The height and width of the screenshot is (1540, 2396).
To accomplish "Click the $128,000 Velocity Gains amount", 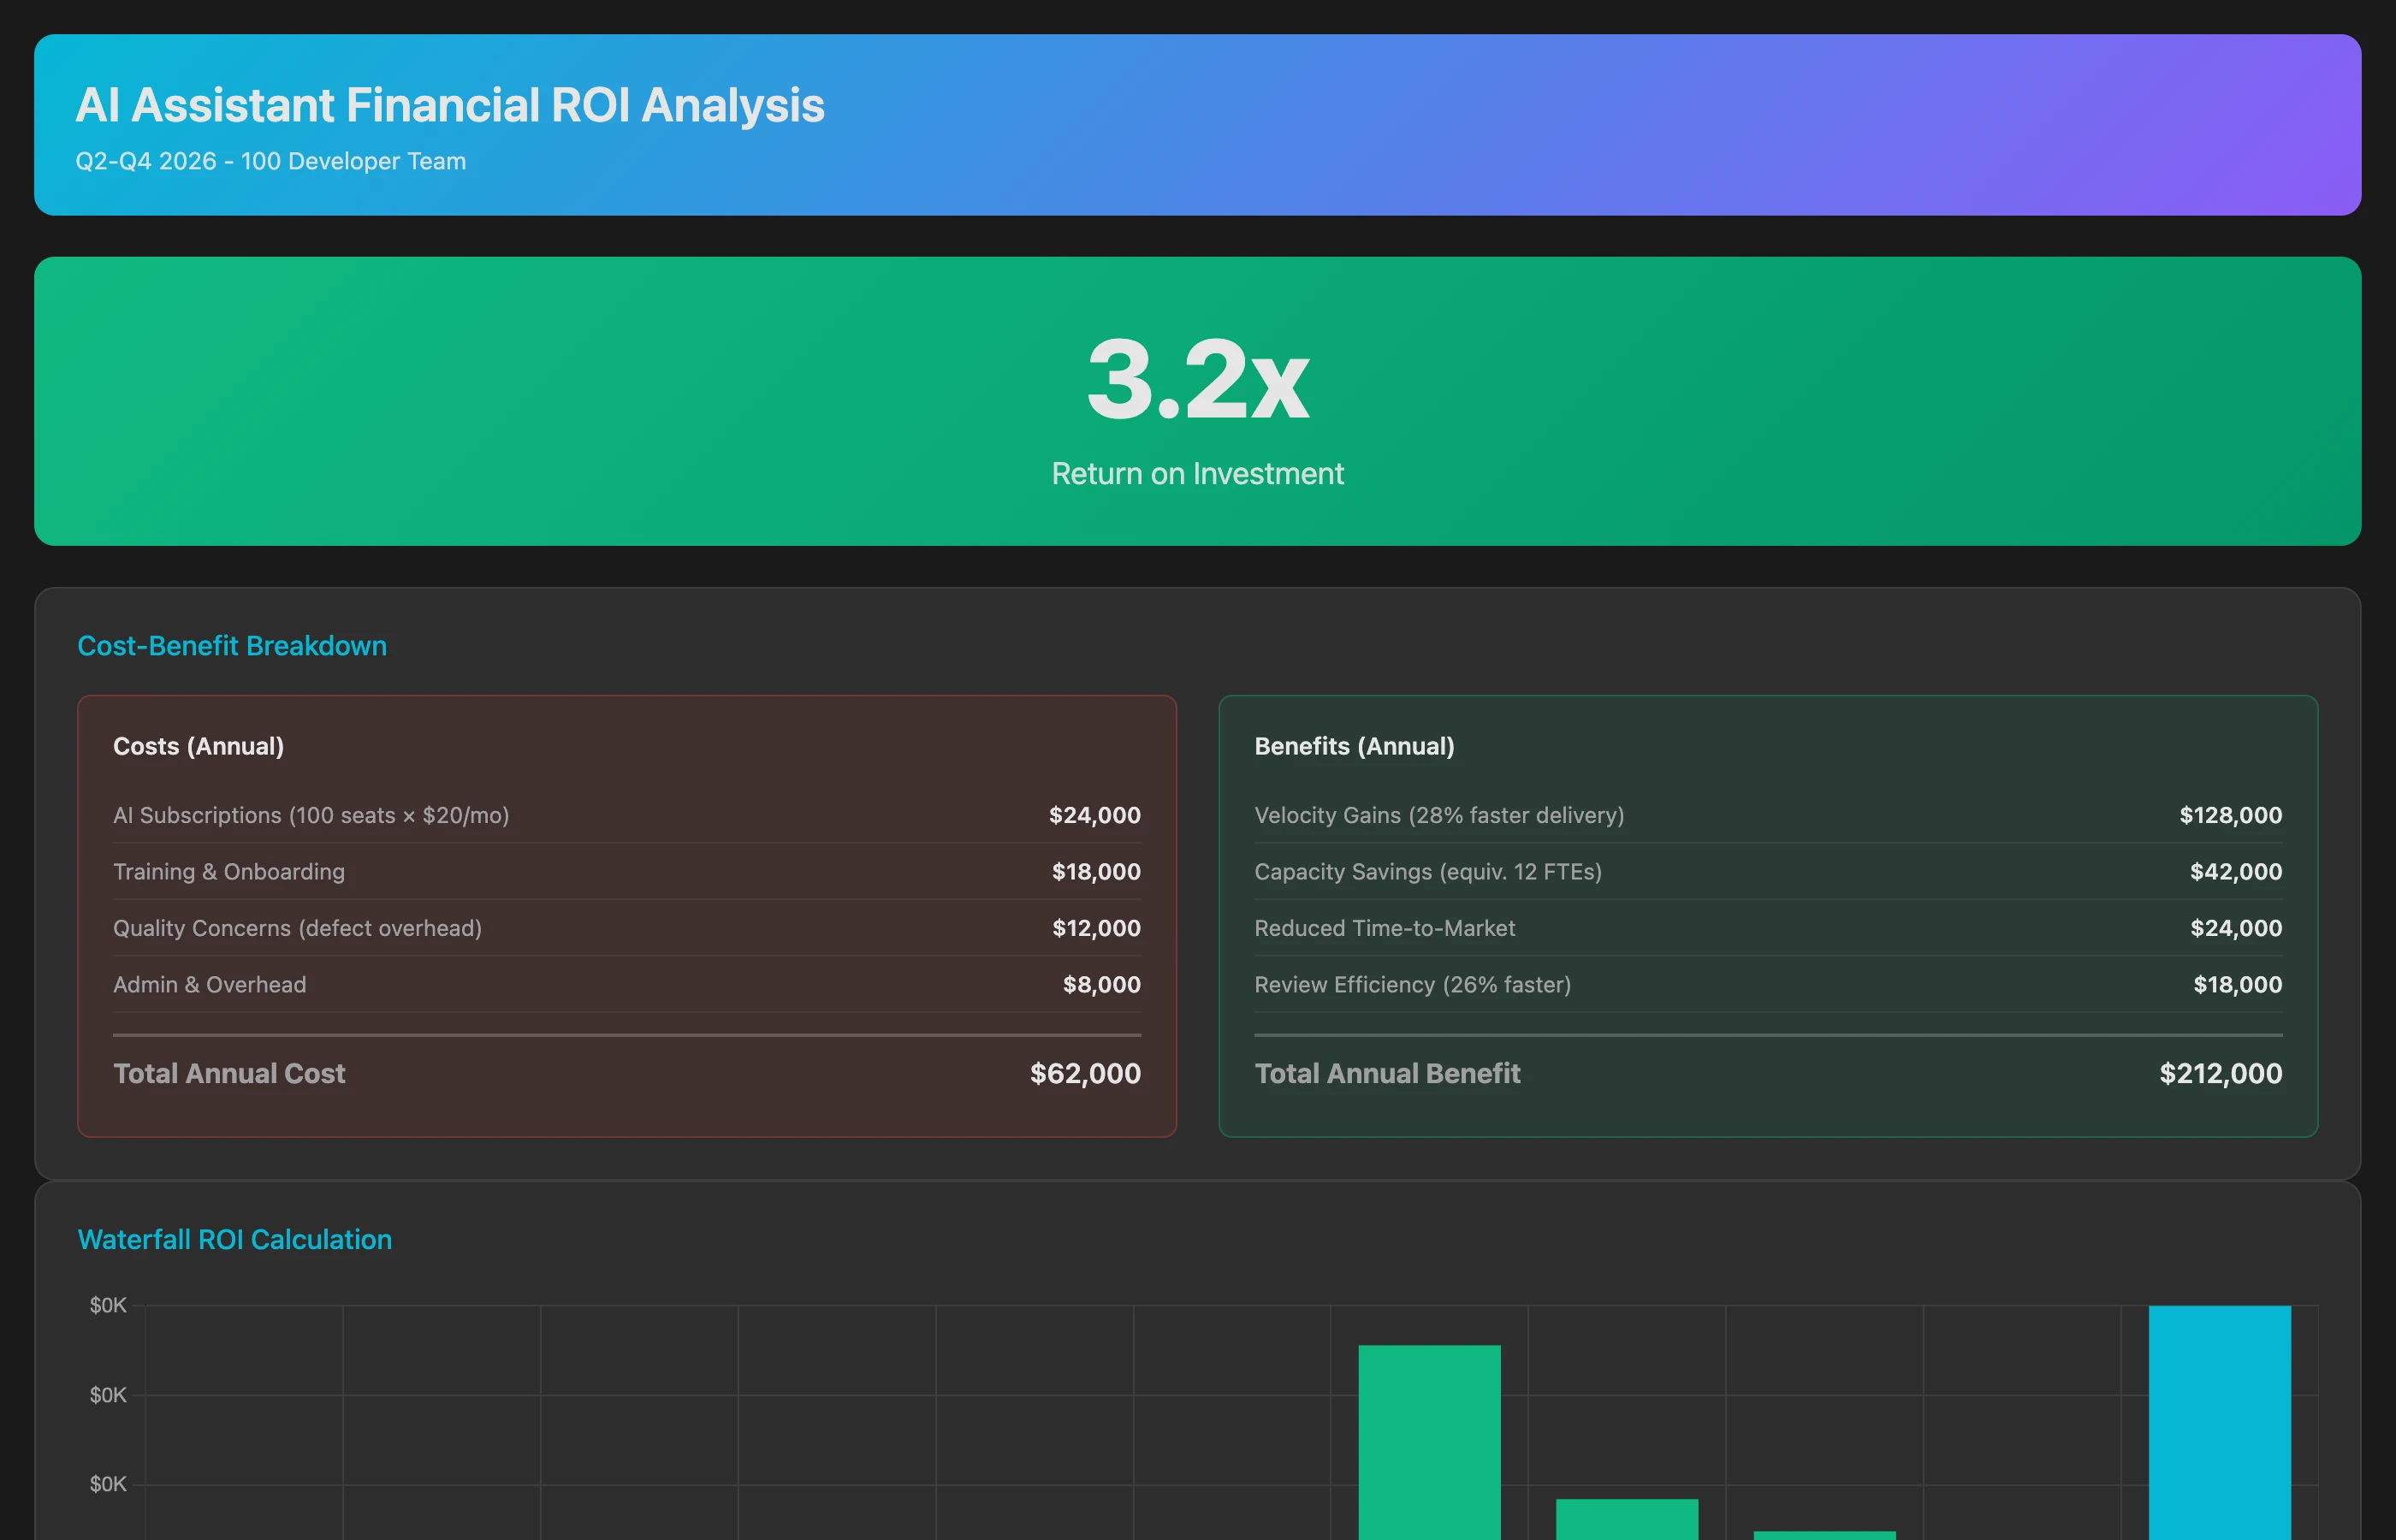I will (2231, 815).
